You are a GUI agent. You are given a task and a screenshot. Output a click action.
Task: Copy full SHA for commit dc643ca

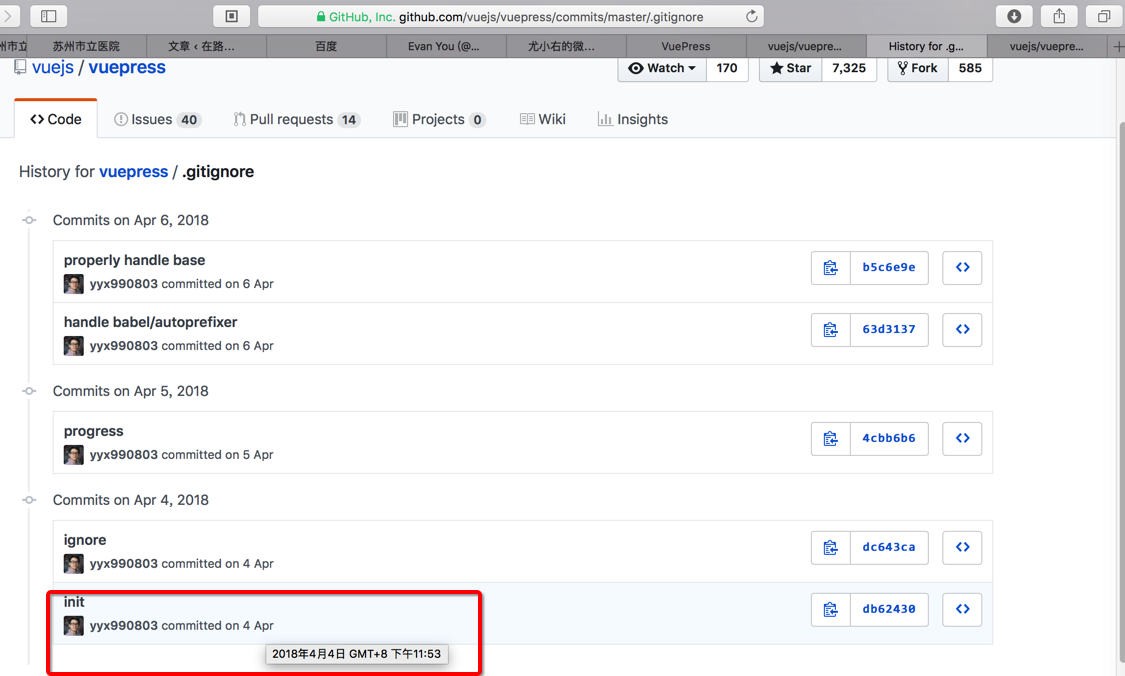tap(830, 548)
